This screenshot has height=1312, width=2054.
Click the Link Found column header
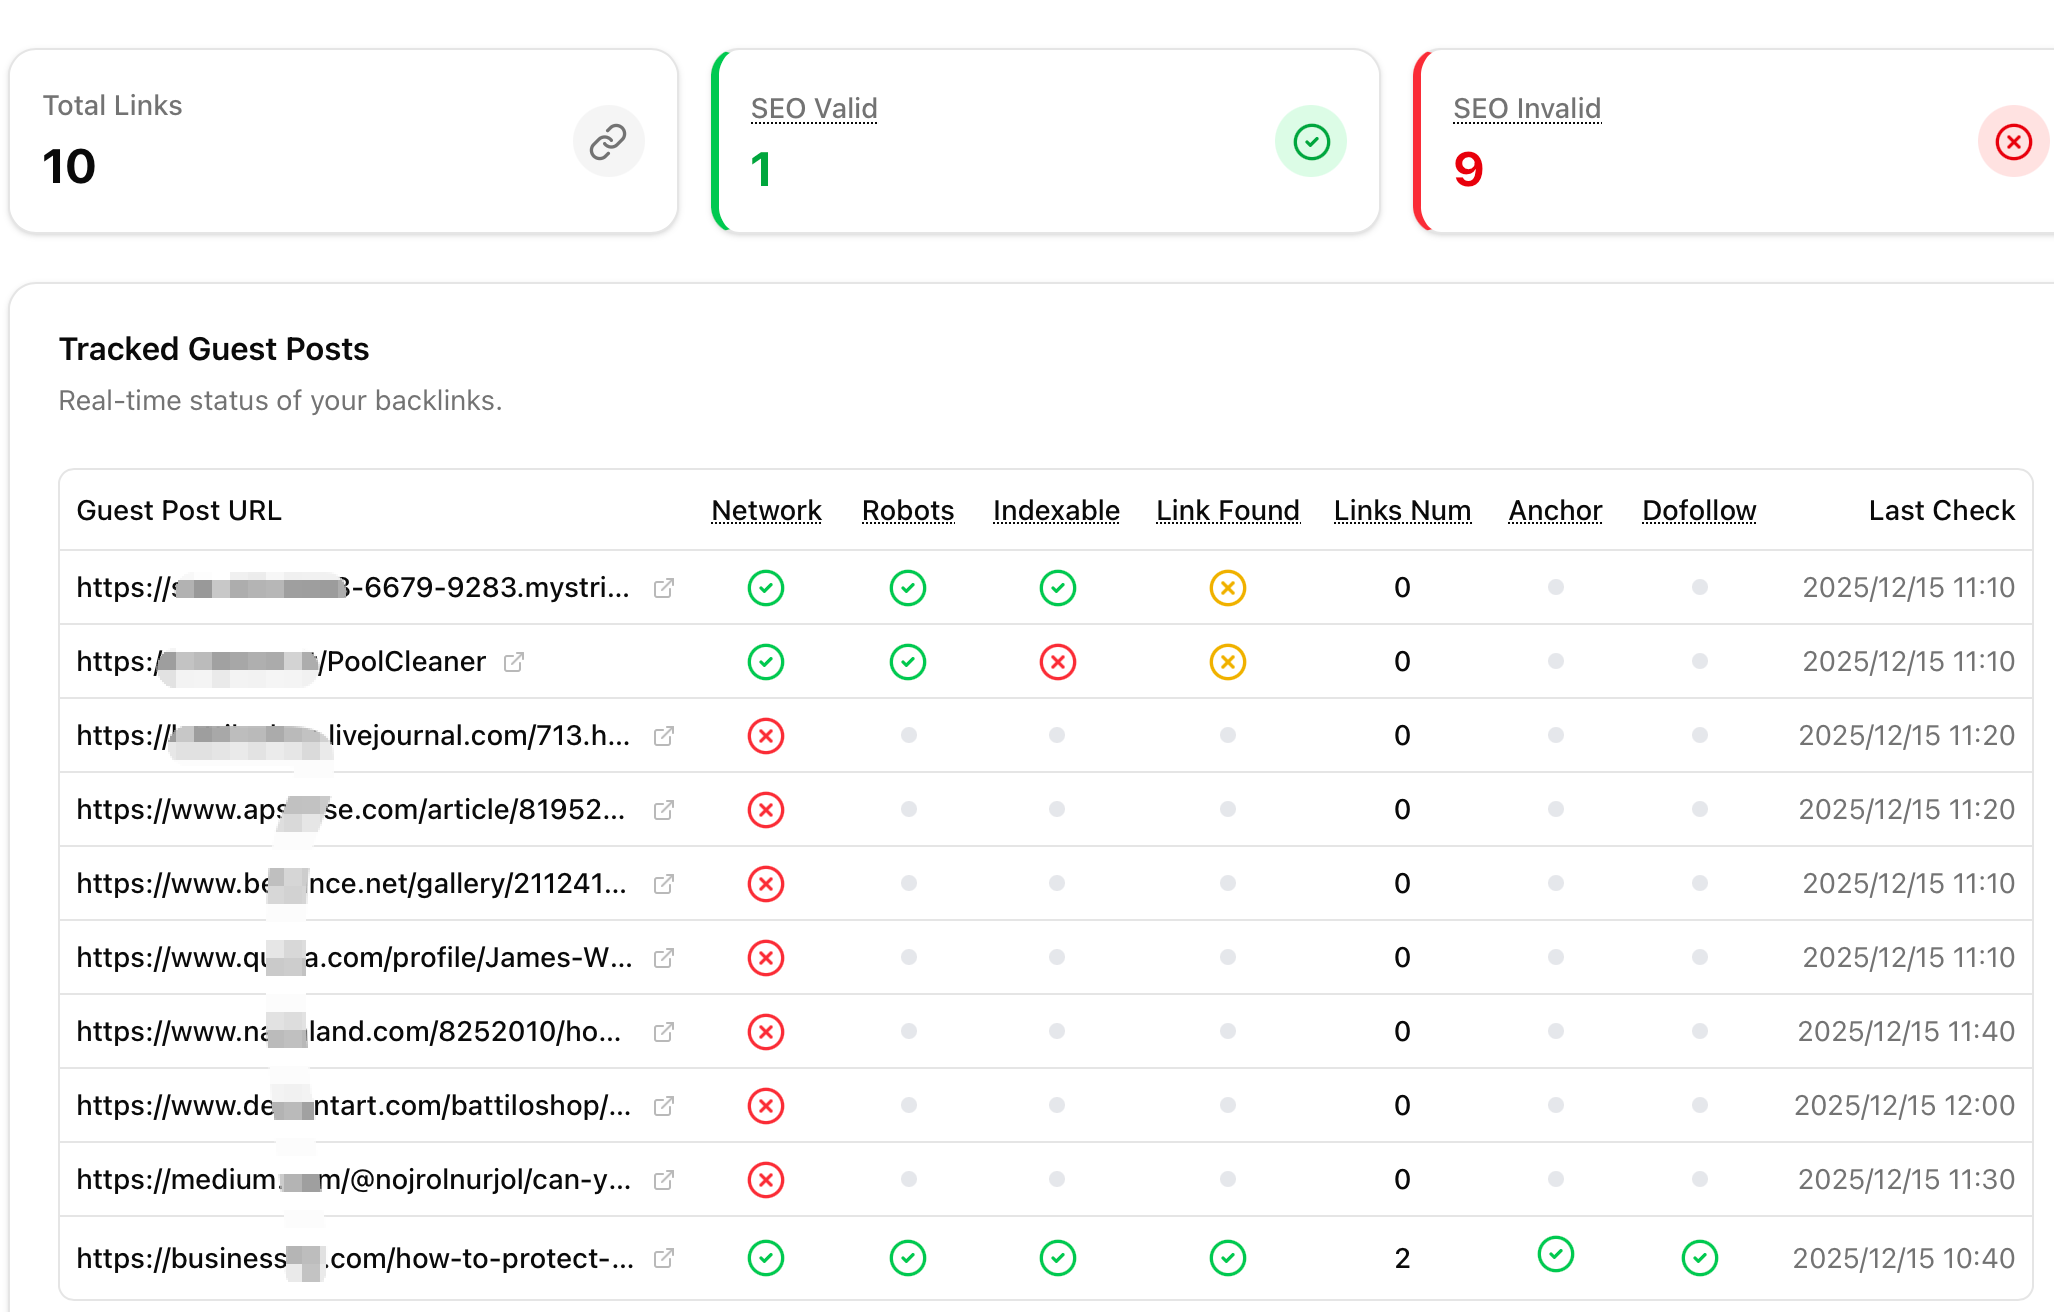(1227, 510)
